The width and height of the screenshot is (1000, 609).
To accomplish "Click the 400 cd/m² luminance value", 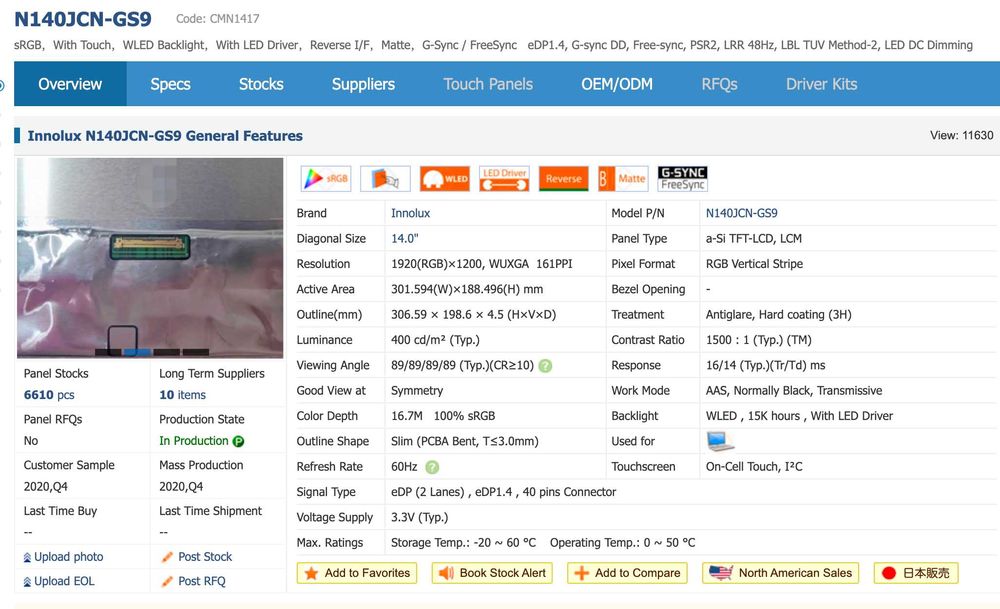I will coord(435,340).
